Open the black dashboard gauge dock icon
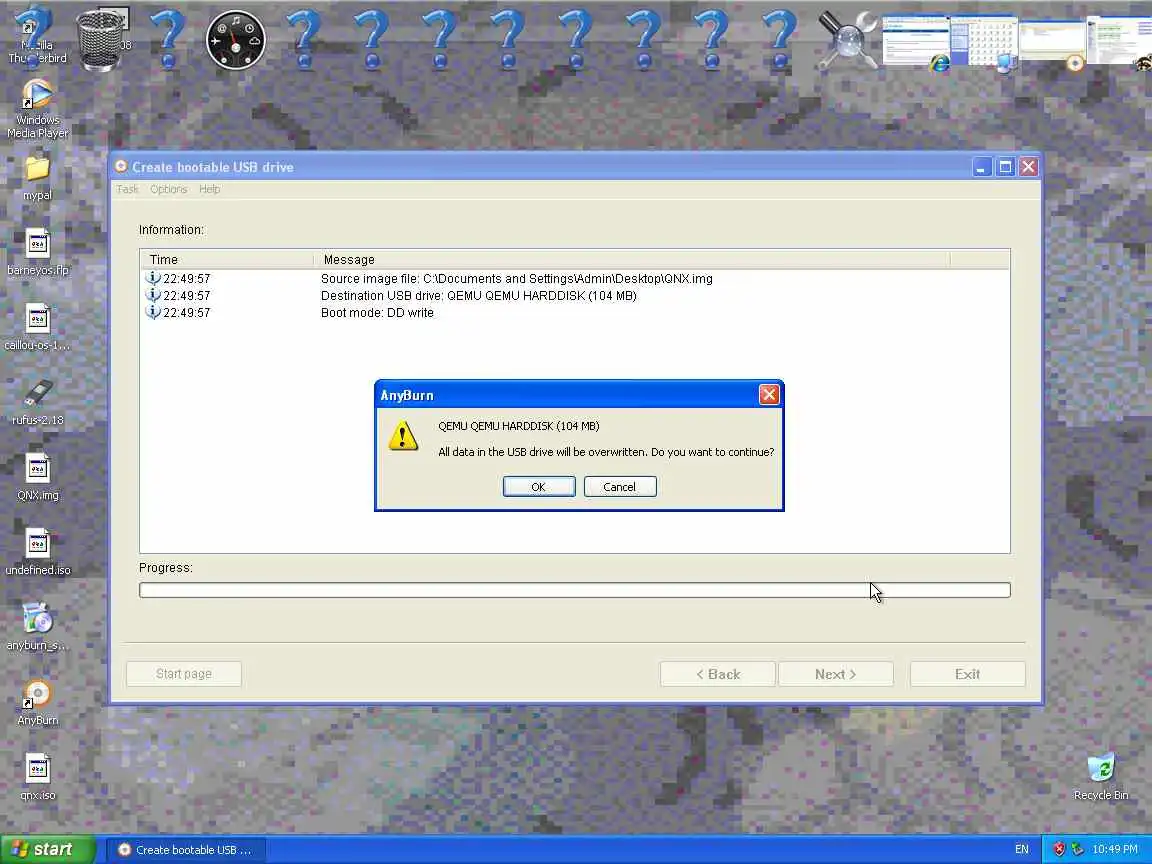The height and width of the screenshot is (864, 1152). 236,40
